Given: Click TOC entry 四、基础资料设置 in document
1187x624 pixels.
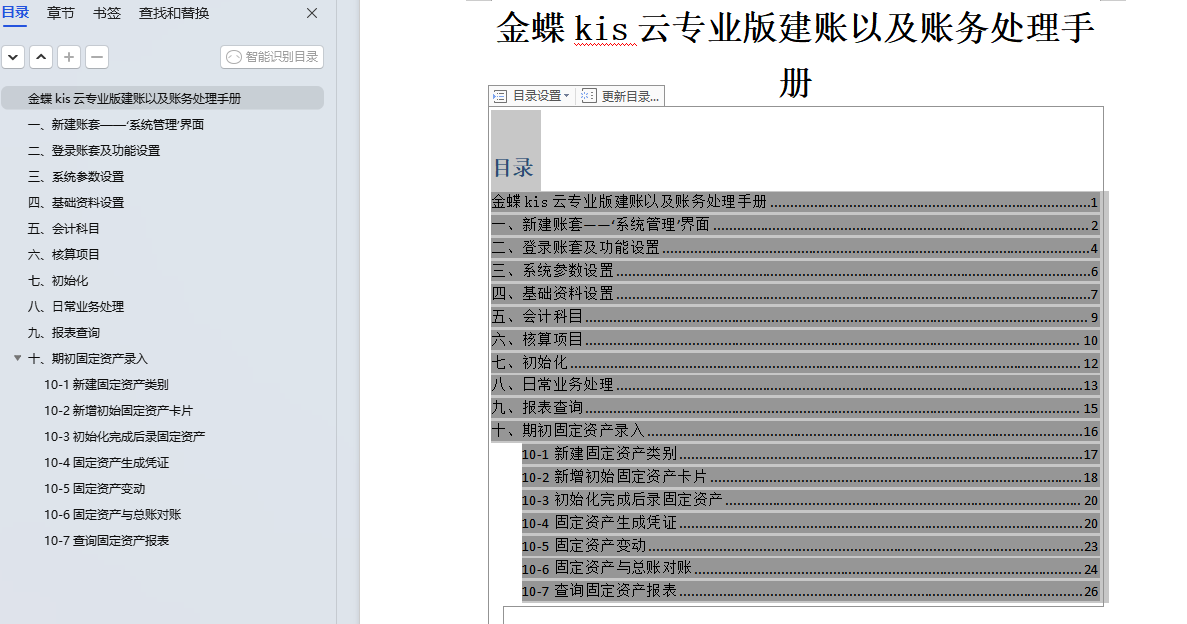Looking at the screenshot, I should [795, 294].
